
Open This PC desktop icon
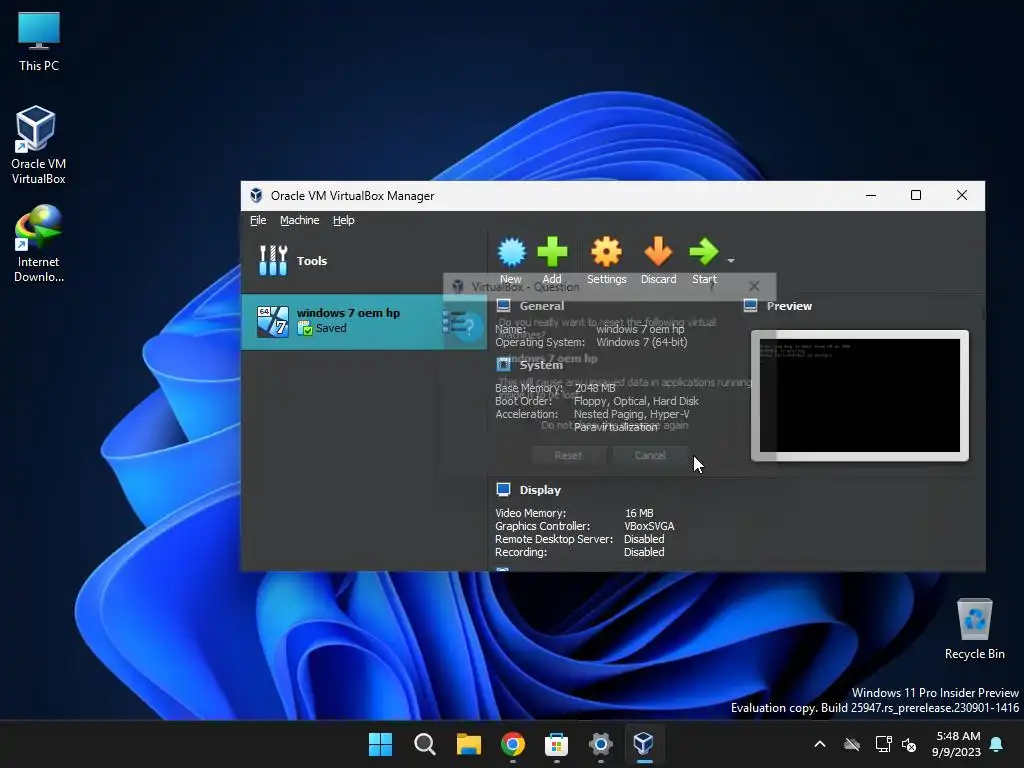pyautogui.click(x=39, y=42)
